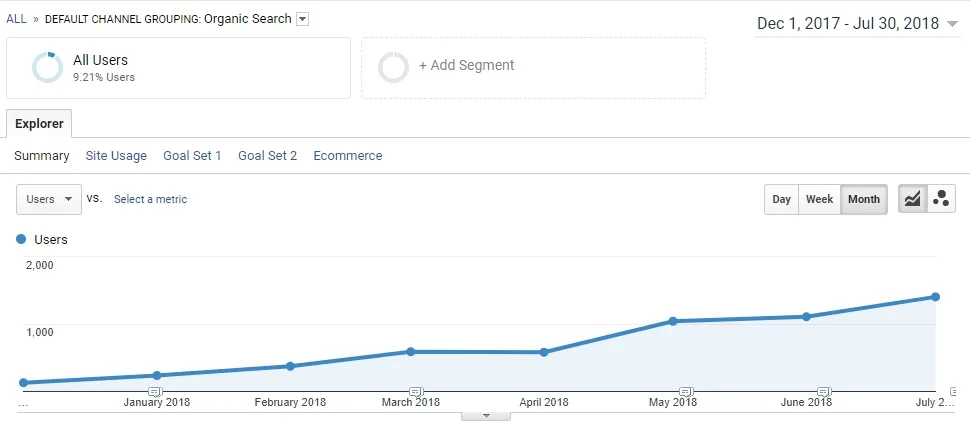The image size is (970, 423).
Task: Click the All Users segment donut icon
Action: pyautogui.click(x=48, y=67)
